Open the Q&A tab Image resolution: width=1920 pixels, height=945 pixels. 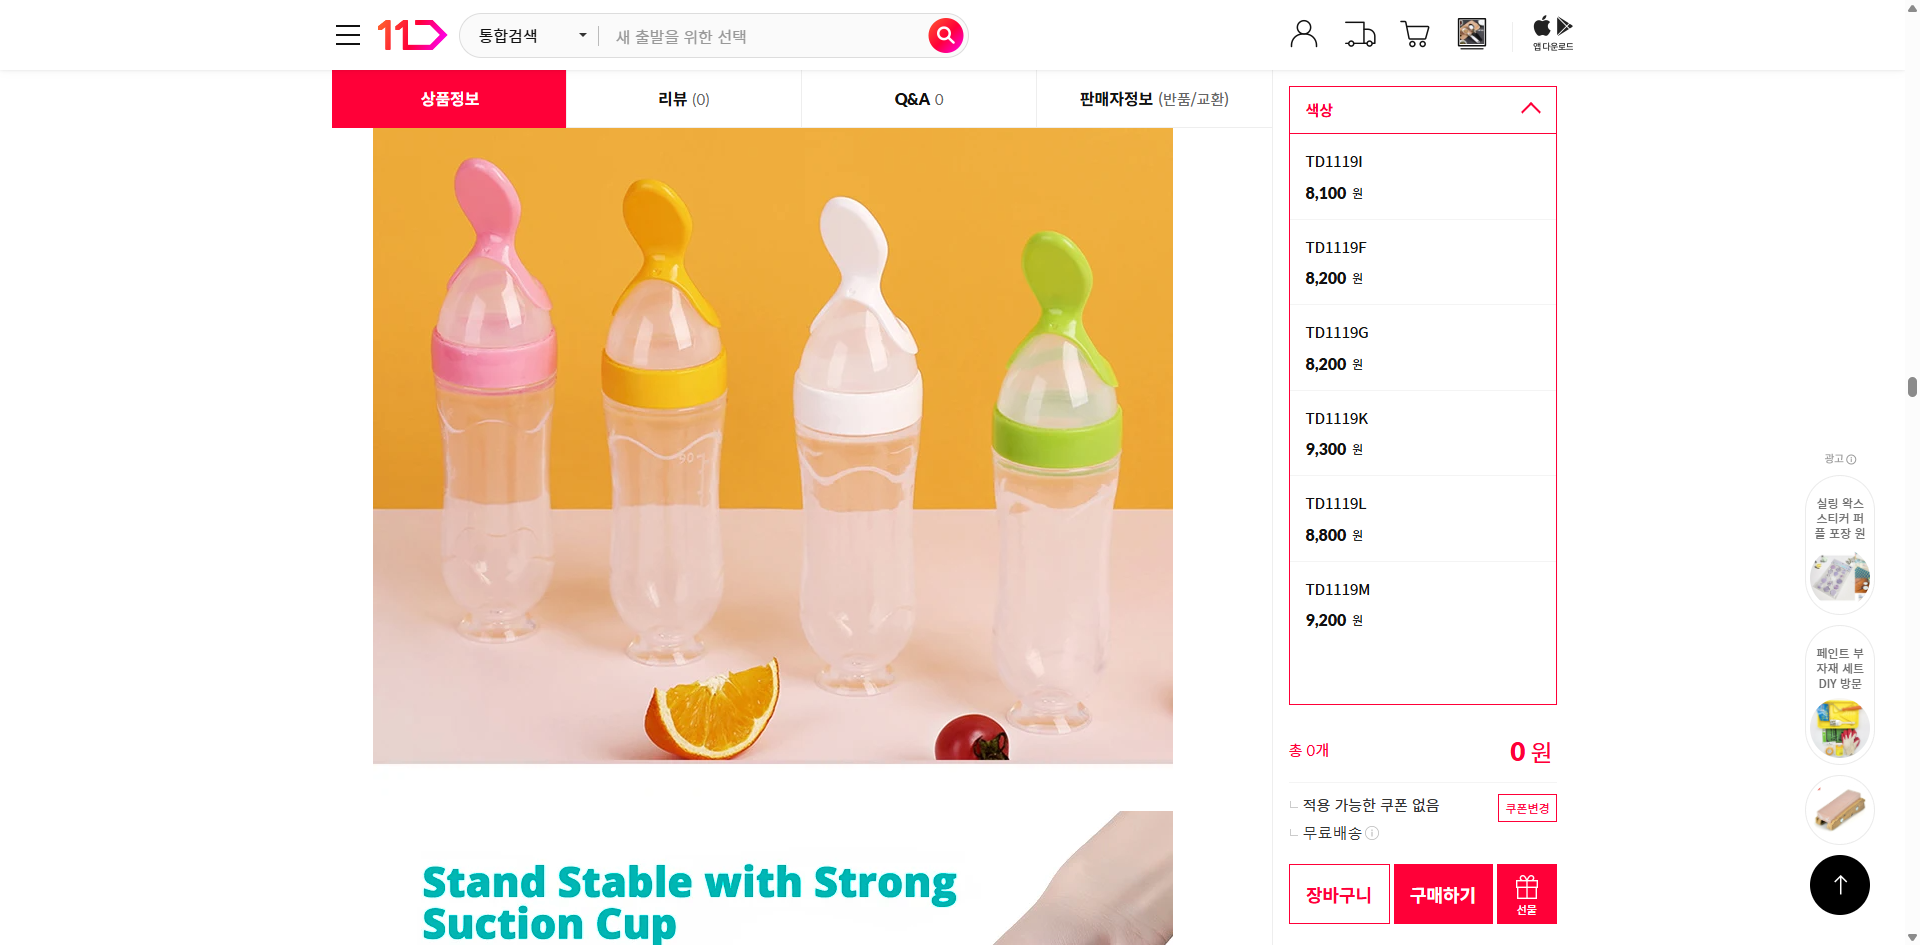point(919,99)
